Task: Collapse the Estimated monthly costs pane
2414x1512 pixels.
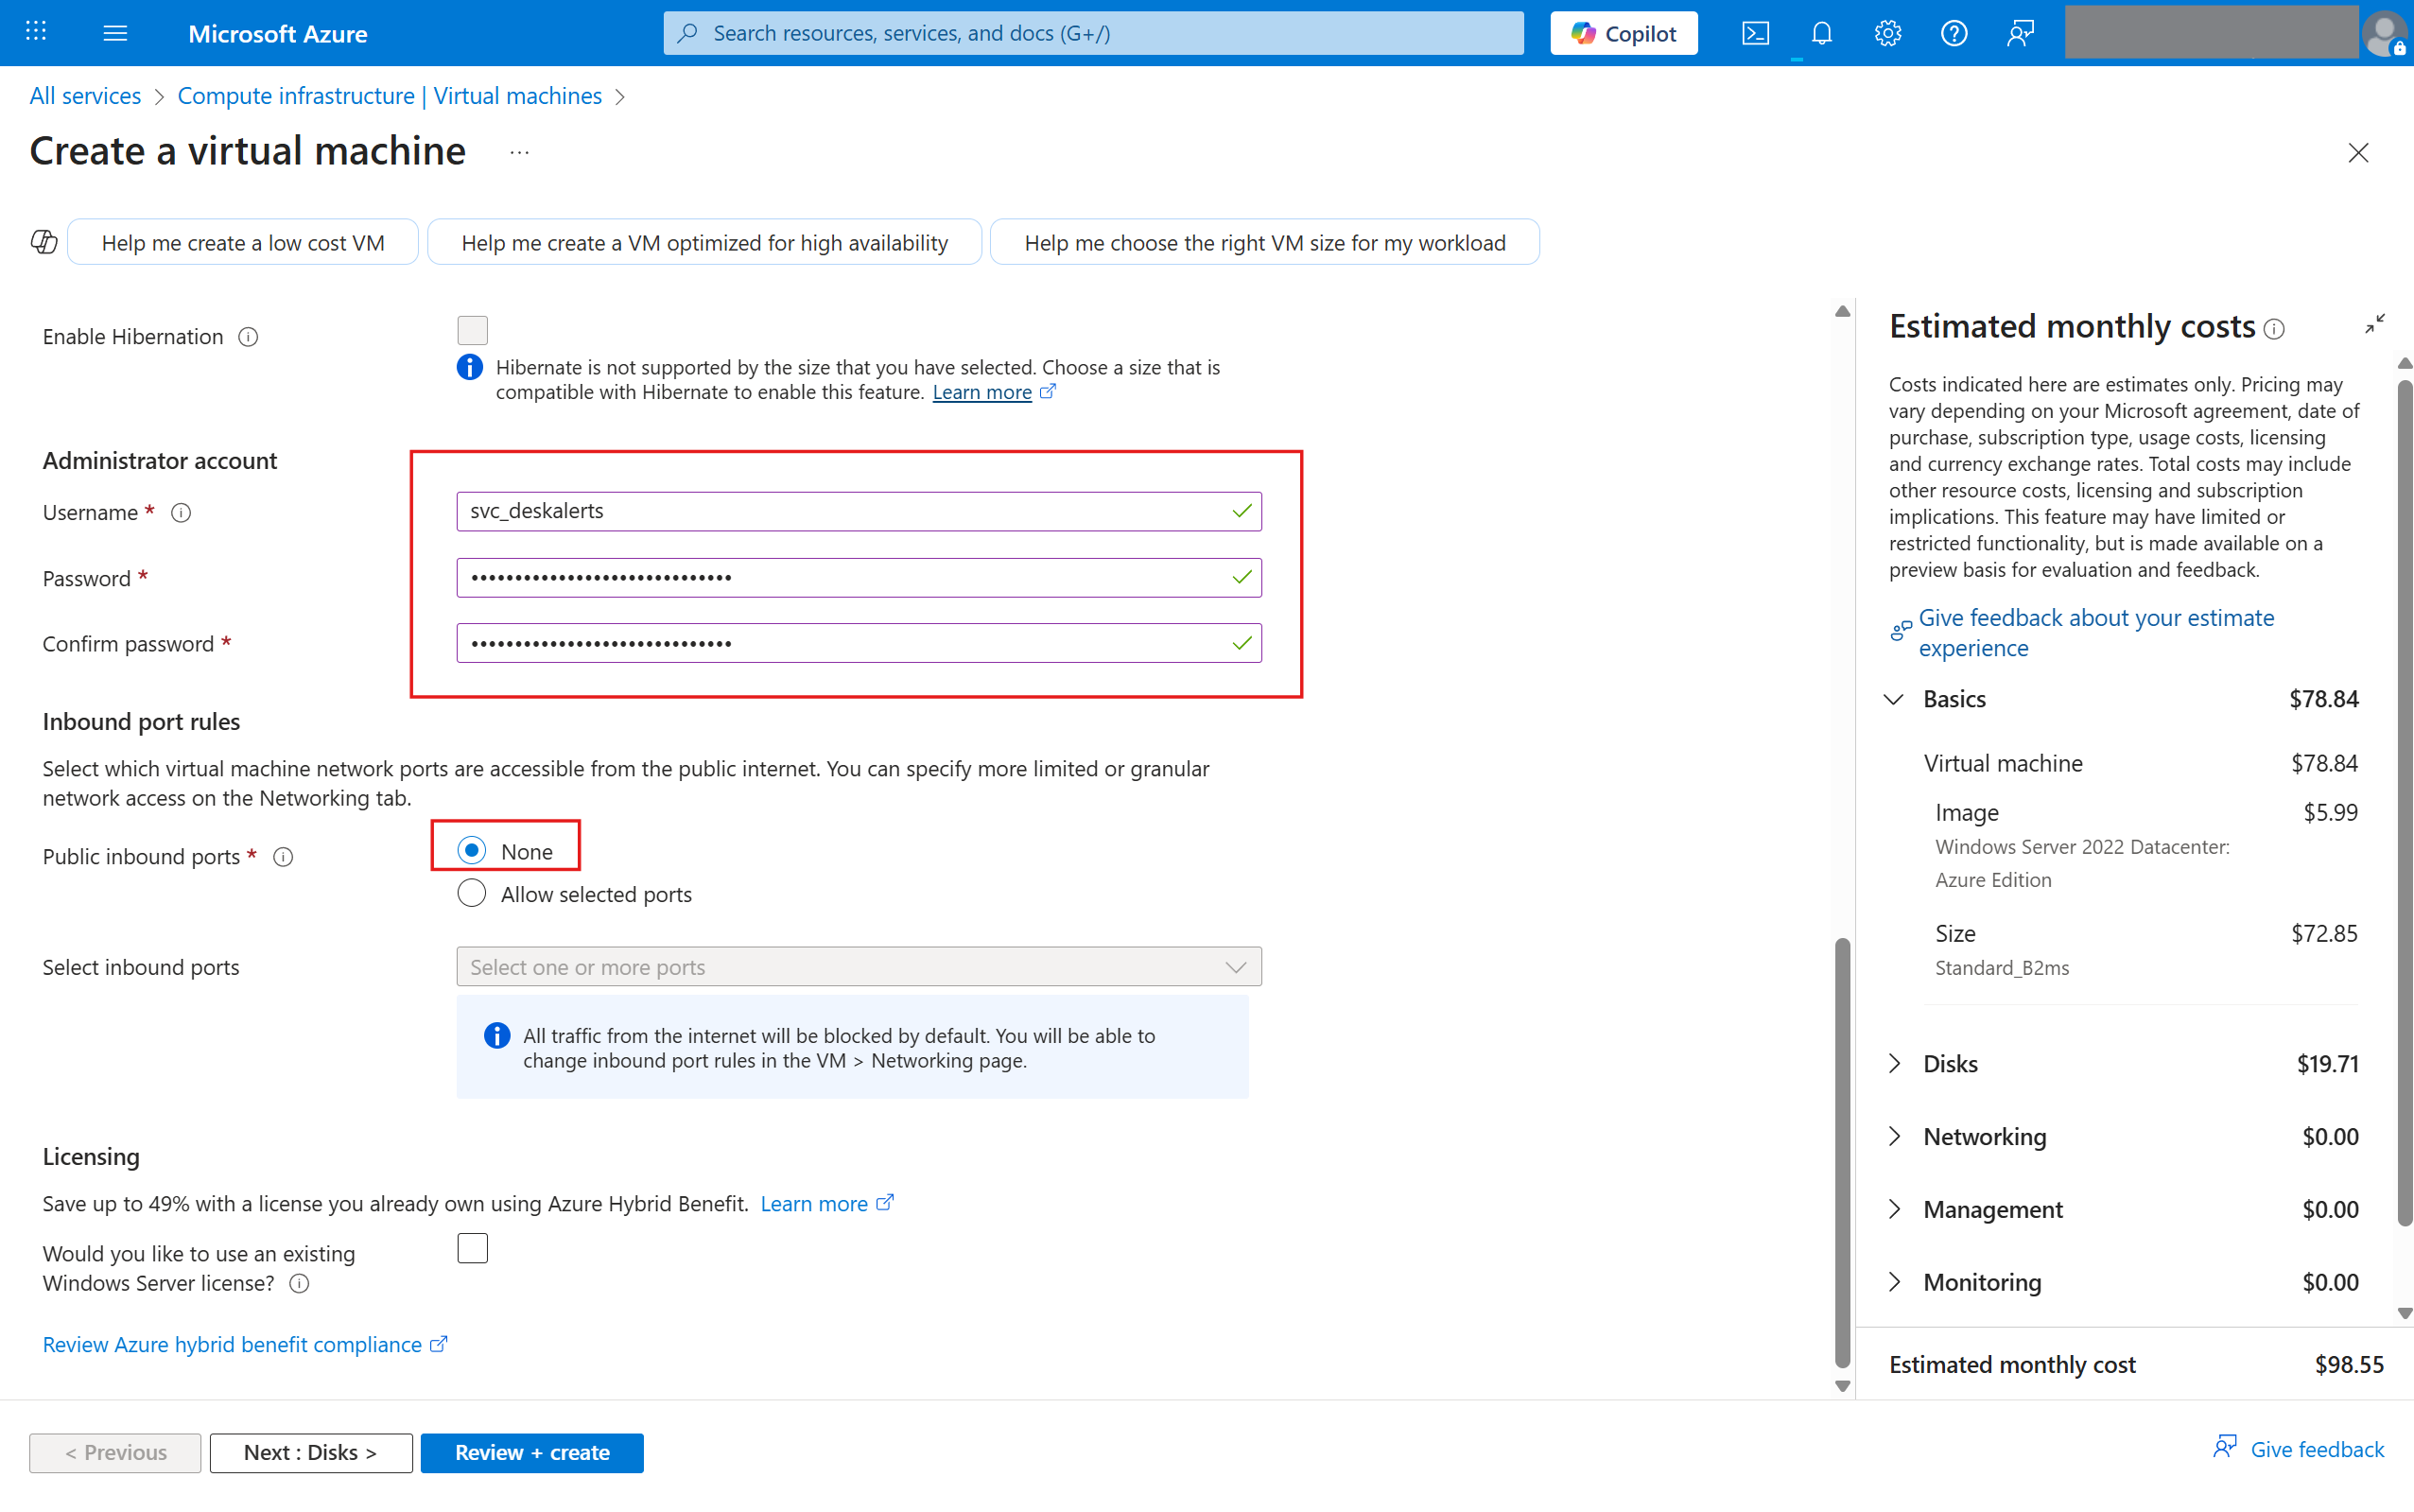Action: point(2374,324)
